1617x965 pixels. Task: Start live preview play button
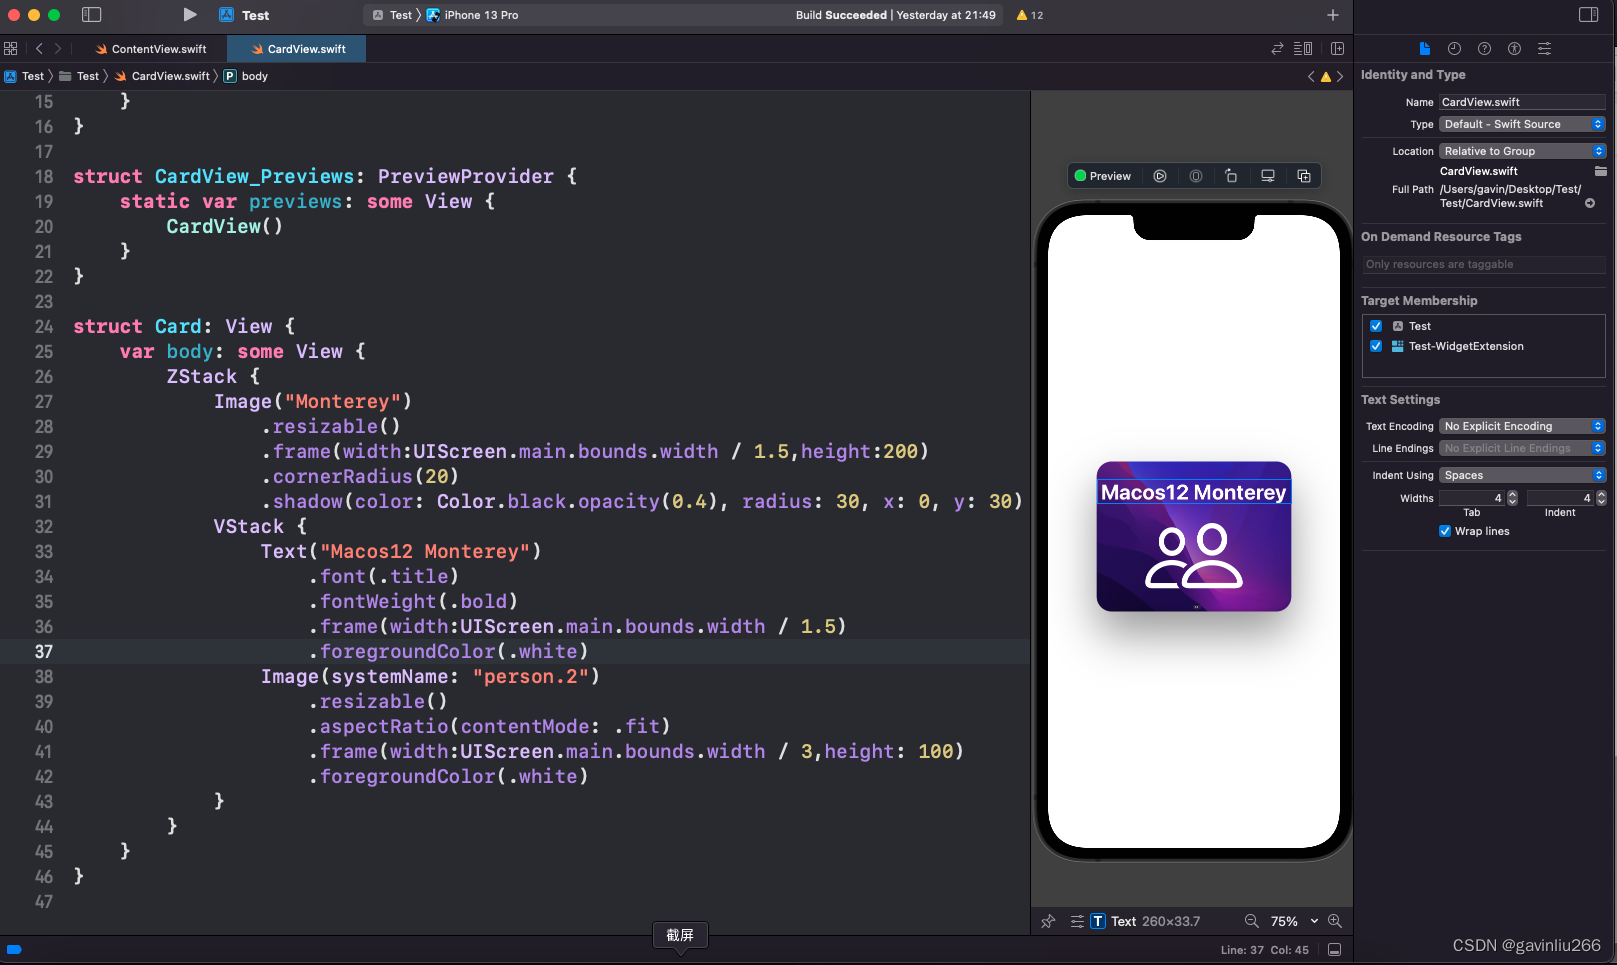point(1160,176)
